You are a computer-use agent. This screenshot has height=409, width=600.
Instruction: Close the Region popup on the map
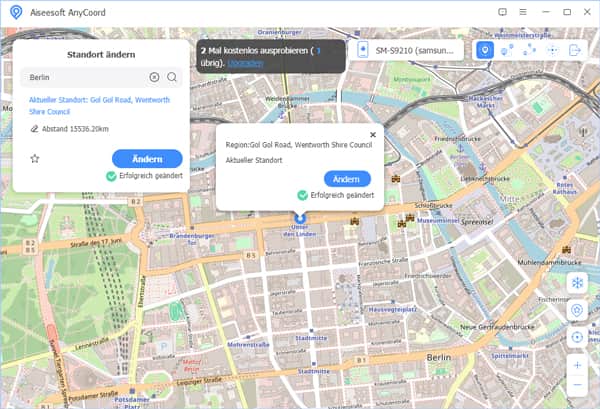373,134
